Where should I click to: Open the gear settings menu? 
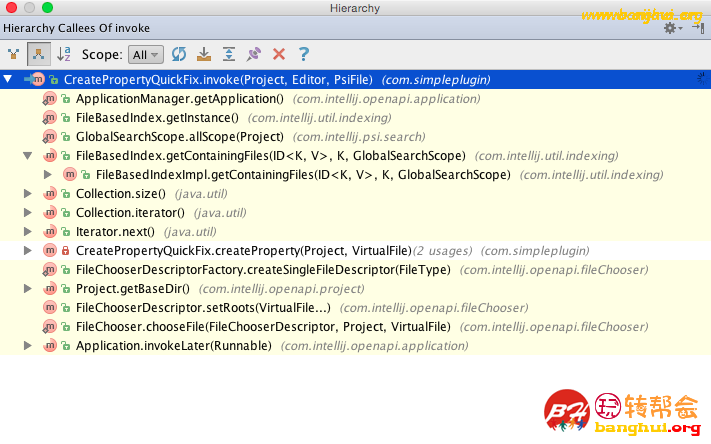673,28
